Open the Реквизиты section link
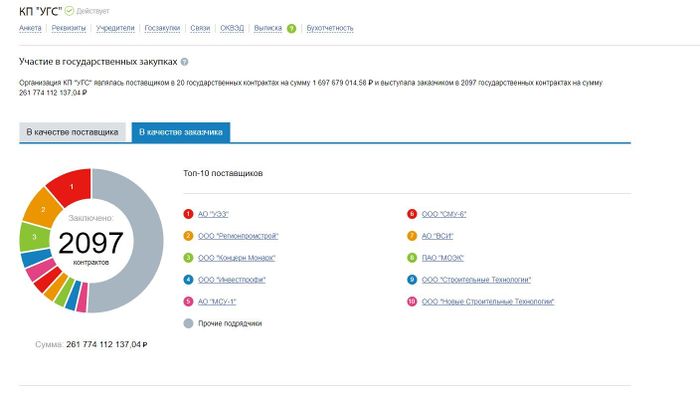 (x=68, y=28)
